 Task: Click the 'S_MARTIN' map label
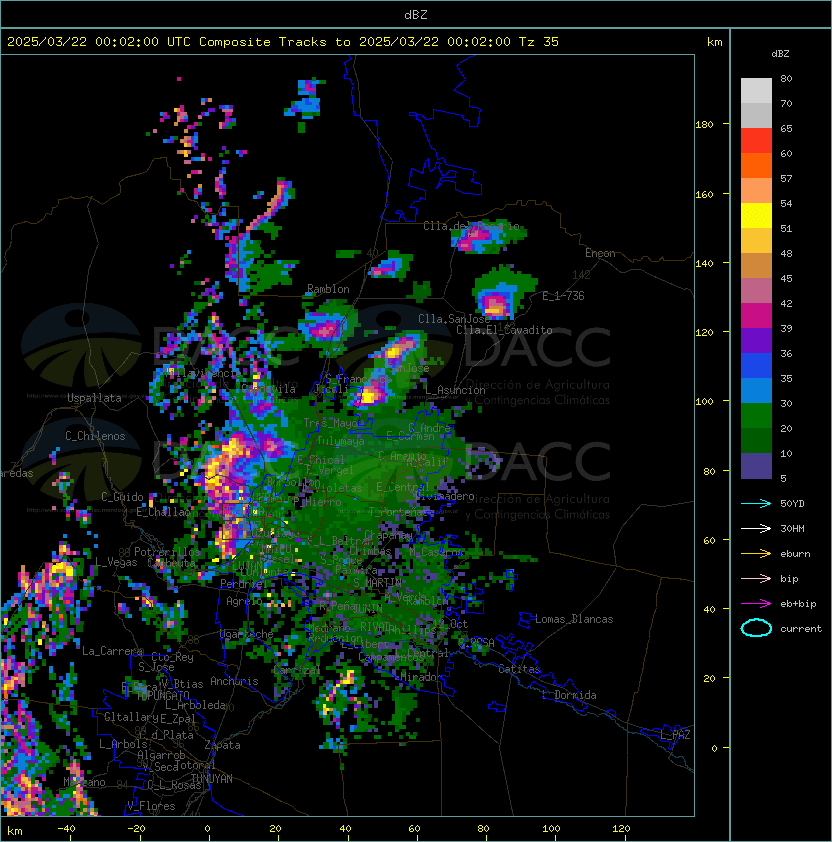[377, 582]
